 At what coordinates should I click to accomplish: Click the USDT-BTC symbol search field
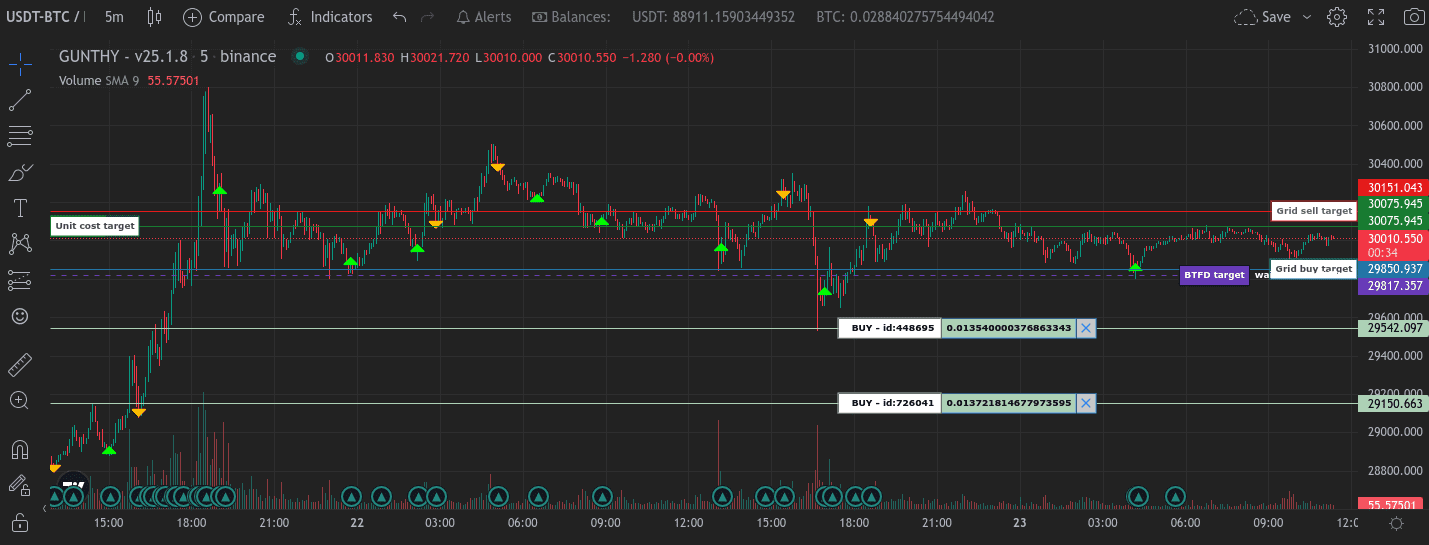coord(40,17)
